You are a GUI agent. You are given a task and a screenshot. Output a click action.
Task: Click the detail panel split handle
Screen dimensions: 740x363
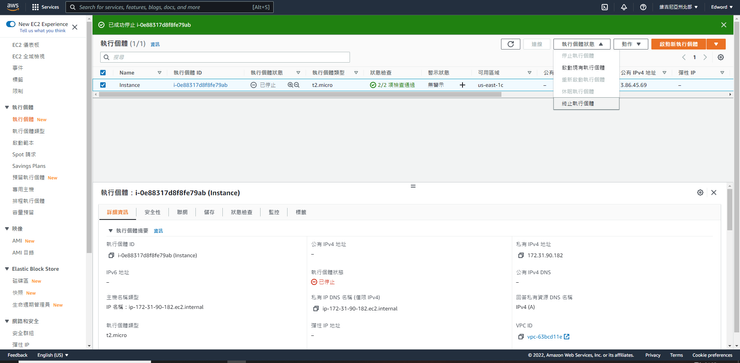[413, 186]
